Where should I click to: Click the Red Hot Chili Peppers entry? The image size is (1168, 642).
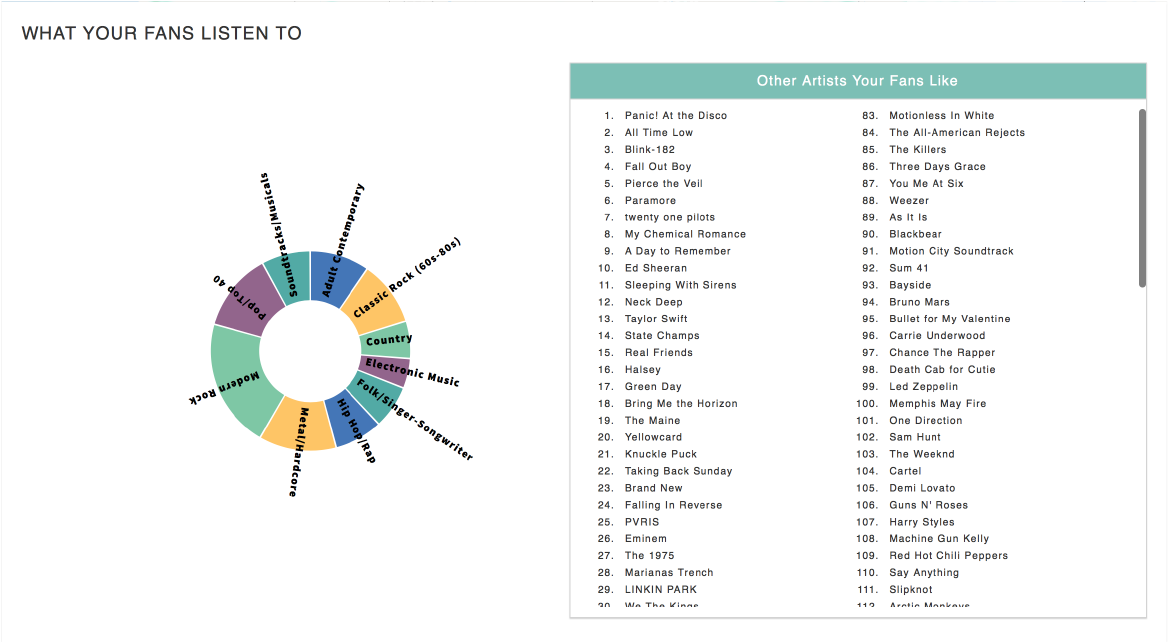coord(948,556)
